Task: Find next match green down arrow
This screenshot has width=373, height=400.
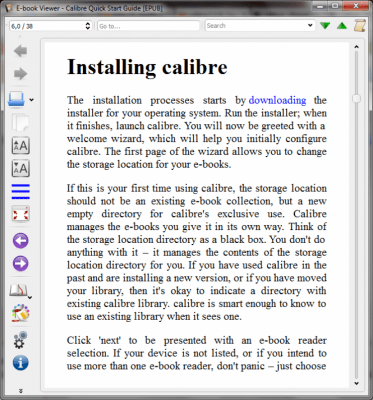Action: point(325,26)
